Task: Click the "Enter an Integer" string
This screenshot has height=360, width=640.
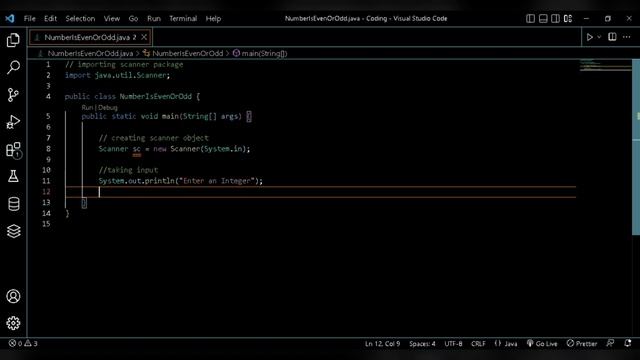Action: point(216,181)
